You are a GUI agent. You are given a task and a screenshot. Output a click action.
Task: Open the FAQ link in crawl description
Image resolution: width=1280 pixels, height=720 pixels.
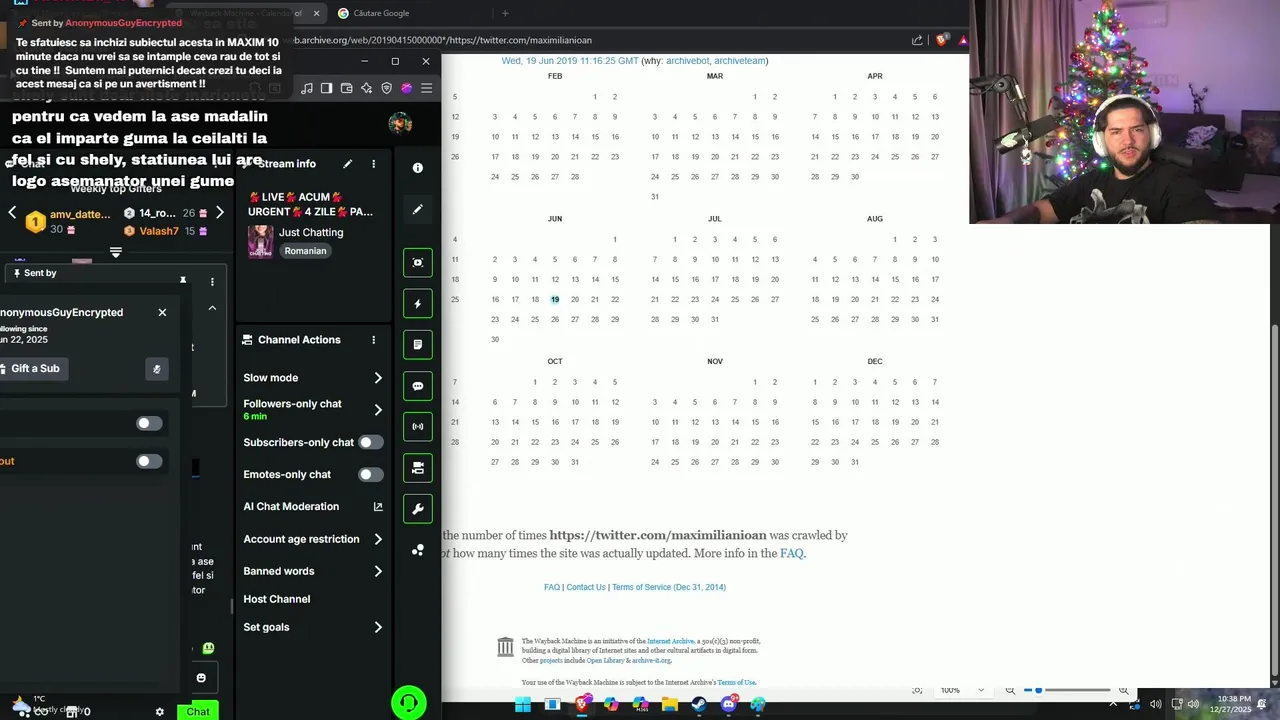point(791,553)
